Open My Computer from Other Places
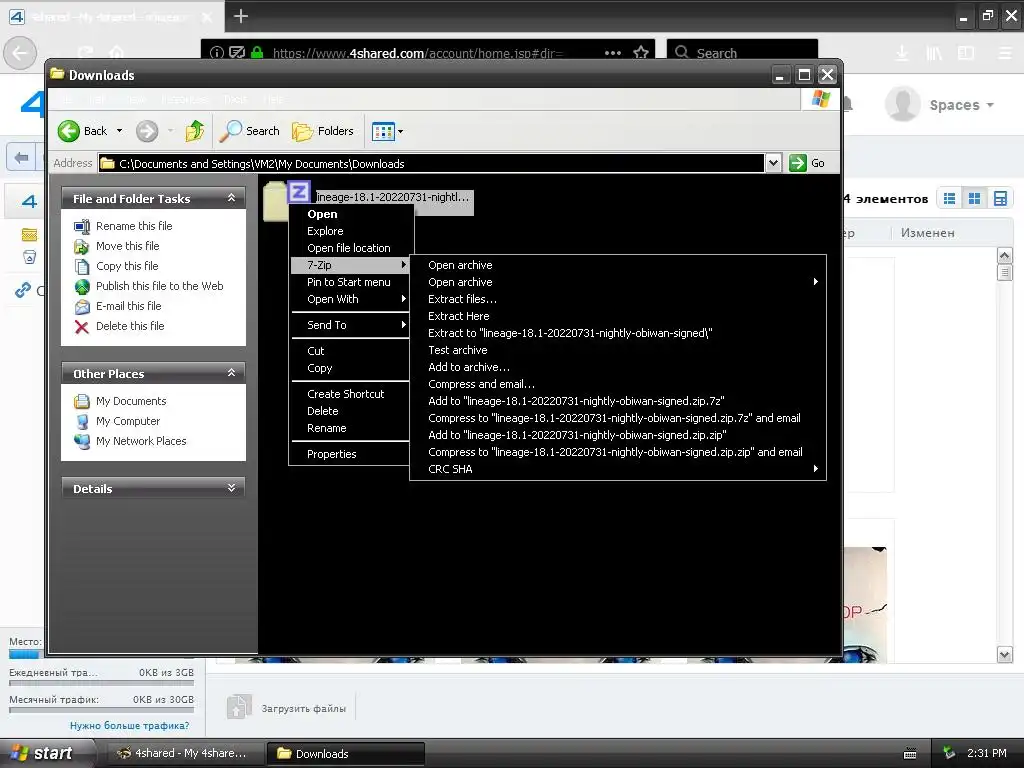This screenshot has height=768, width=1024. click(x=127, y=421)
